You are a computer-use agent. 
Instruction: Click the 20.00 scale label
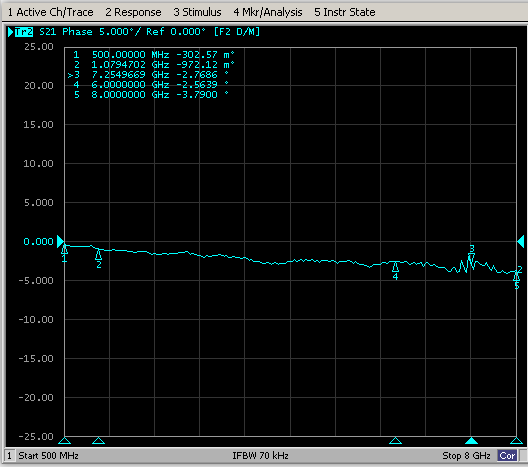tap(39, 86)
